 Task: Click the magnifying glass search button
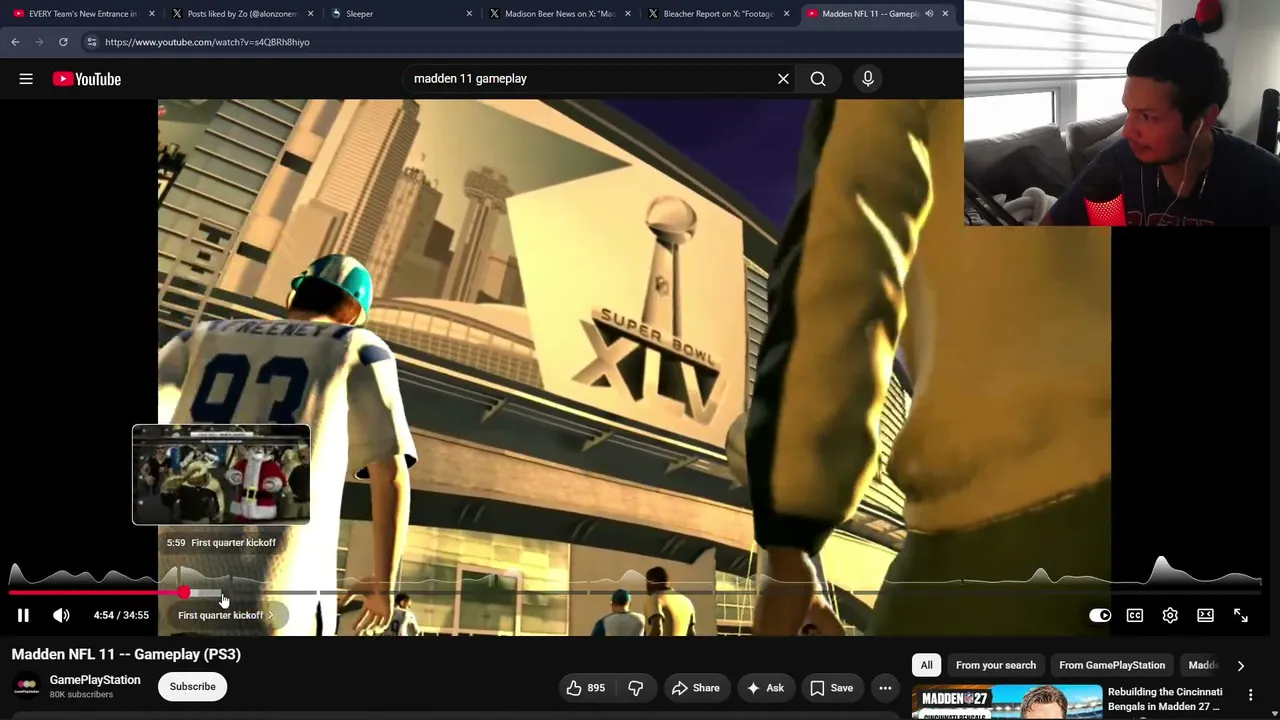tap(818, 79)
